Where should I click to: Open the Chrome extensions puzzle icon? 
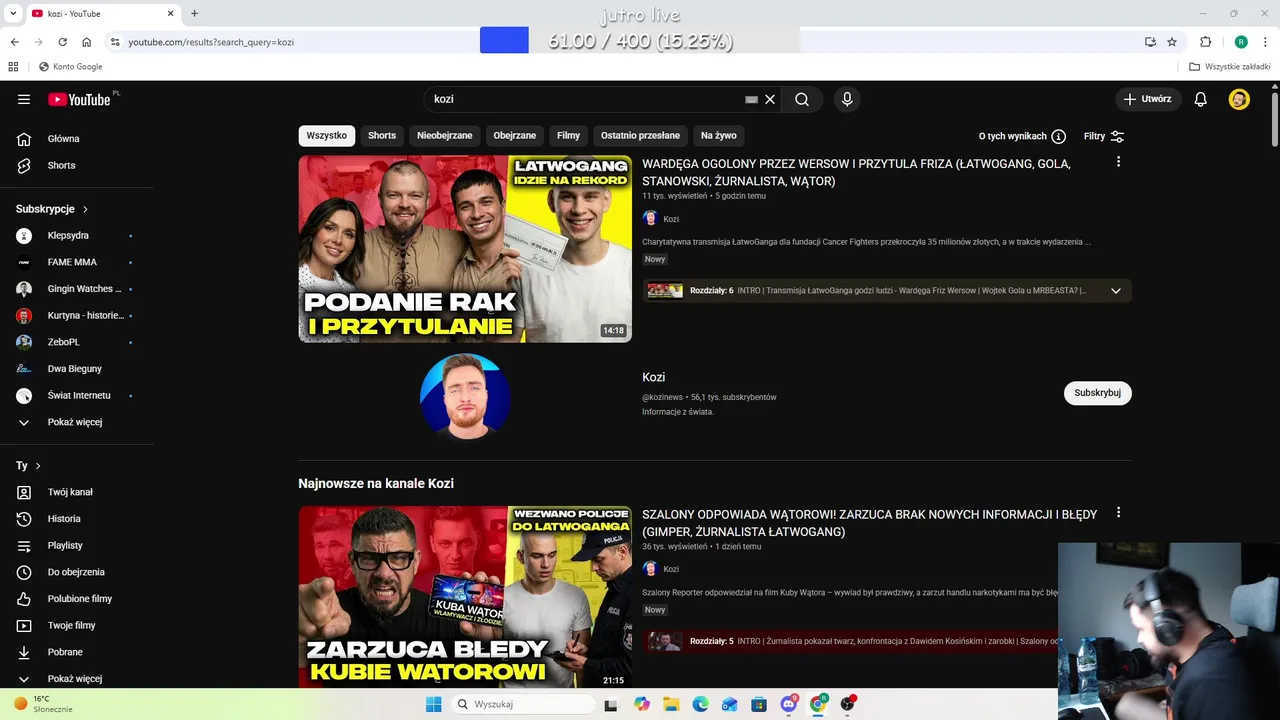1205,42
